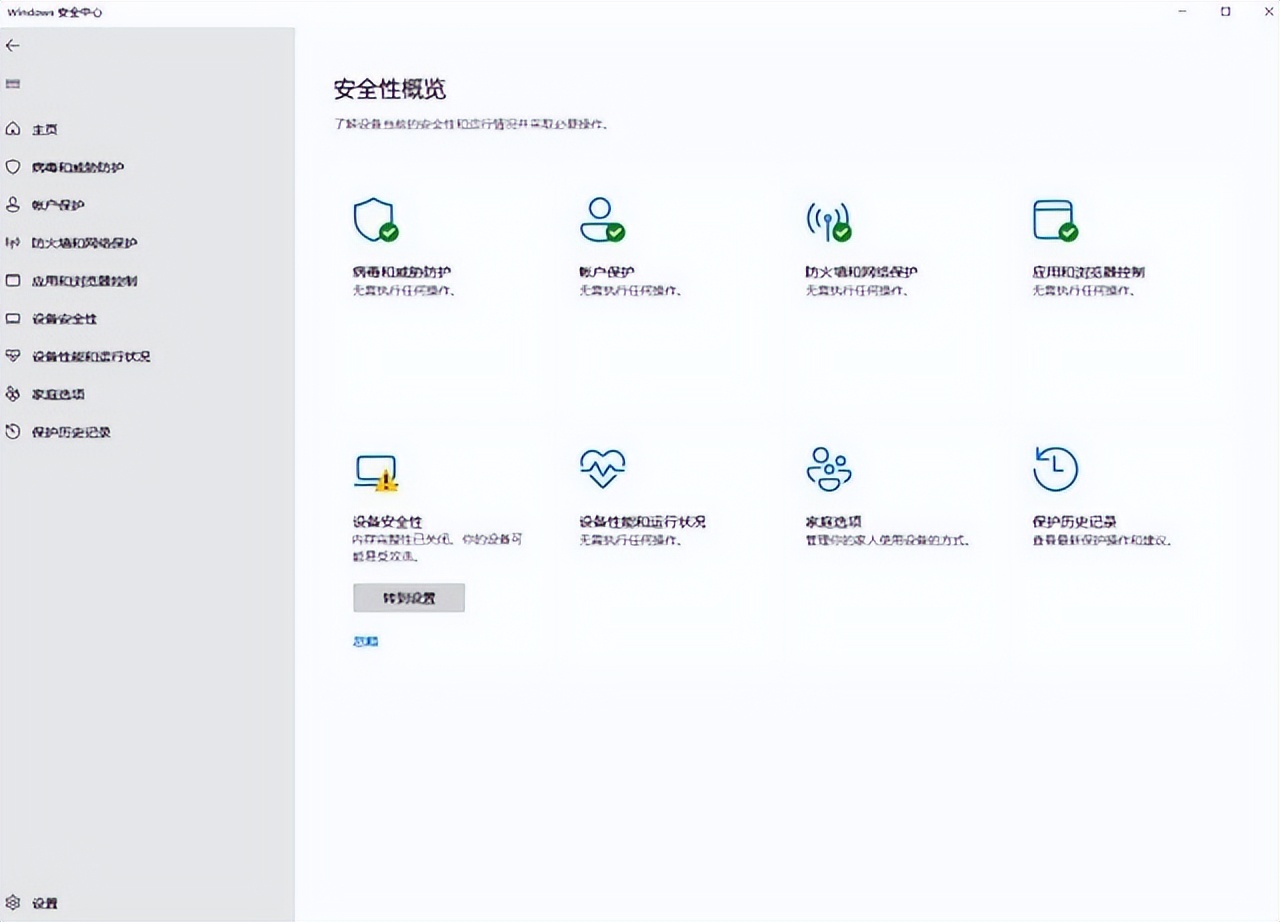
Task: Open the 家庭选项 family tile icon
Action: tap(829, 469)
